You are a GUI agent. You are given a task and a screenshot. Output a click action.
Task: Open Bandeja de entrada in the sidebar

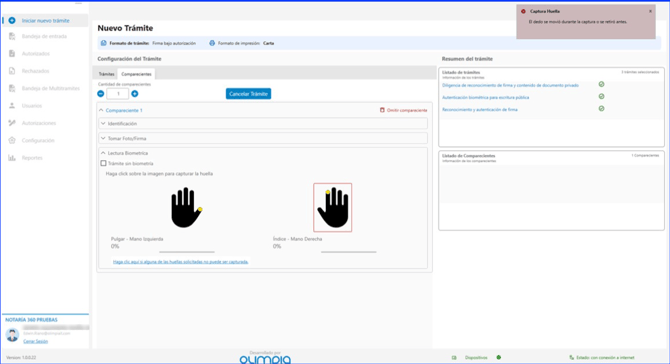(44, 36)
